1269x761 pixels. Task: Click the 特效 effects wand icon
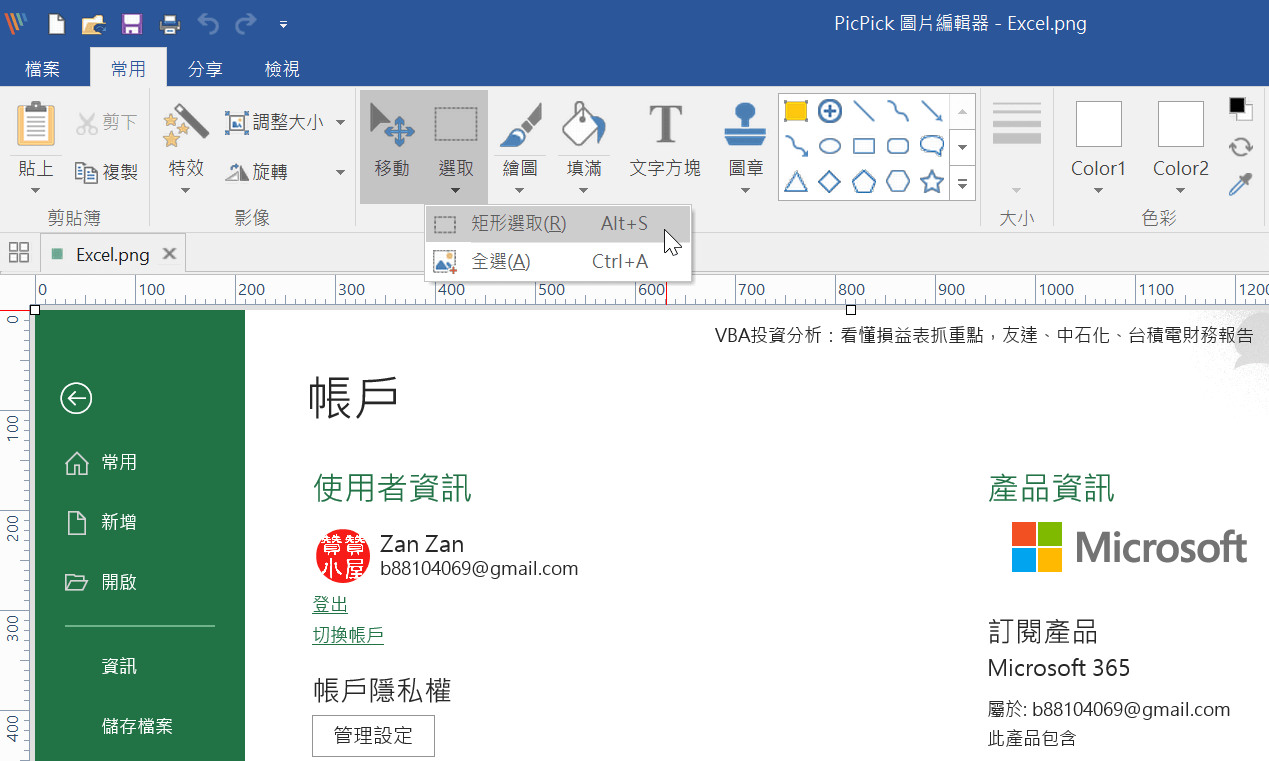coord(185,125)
